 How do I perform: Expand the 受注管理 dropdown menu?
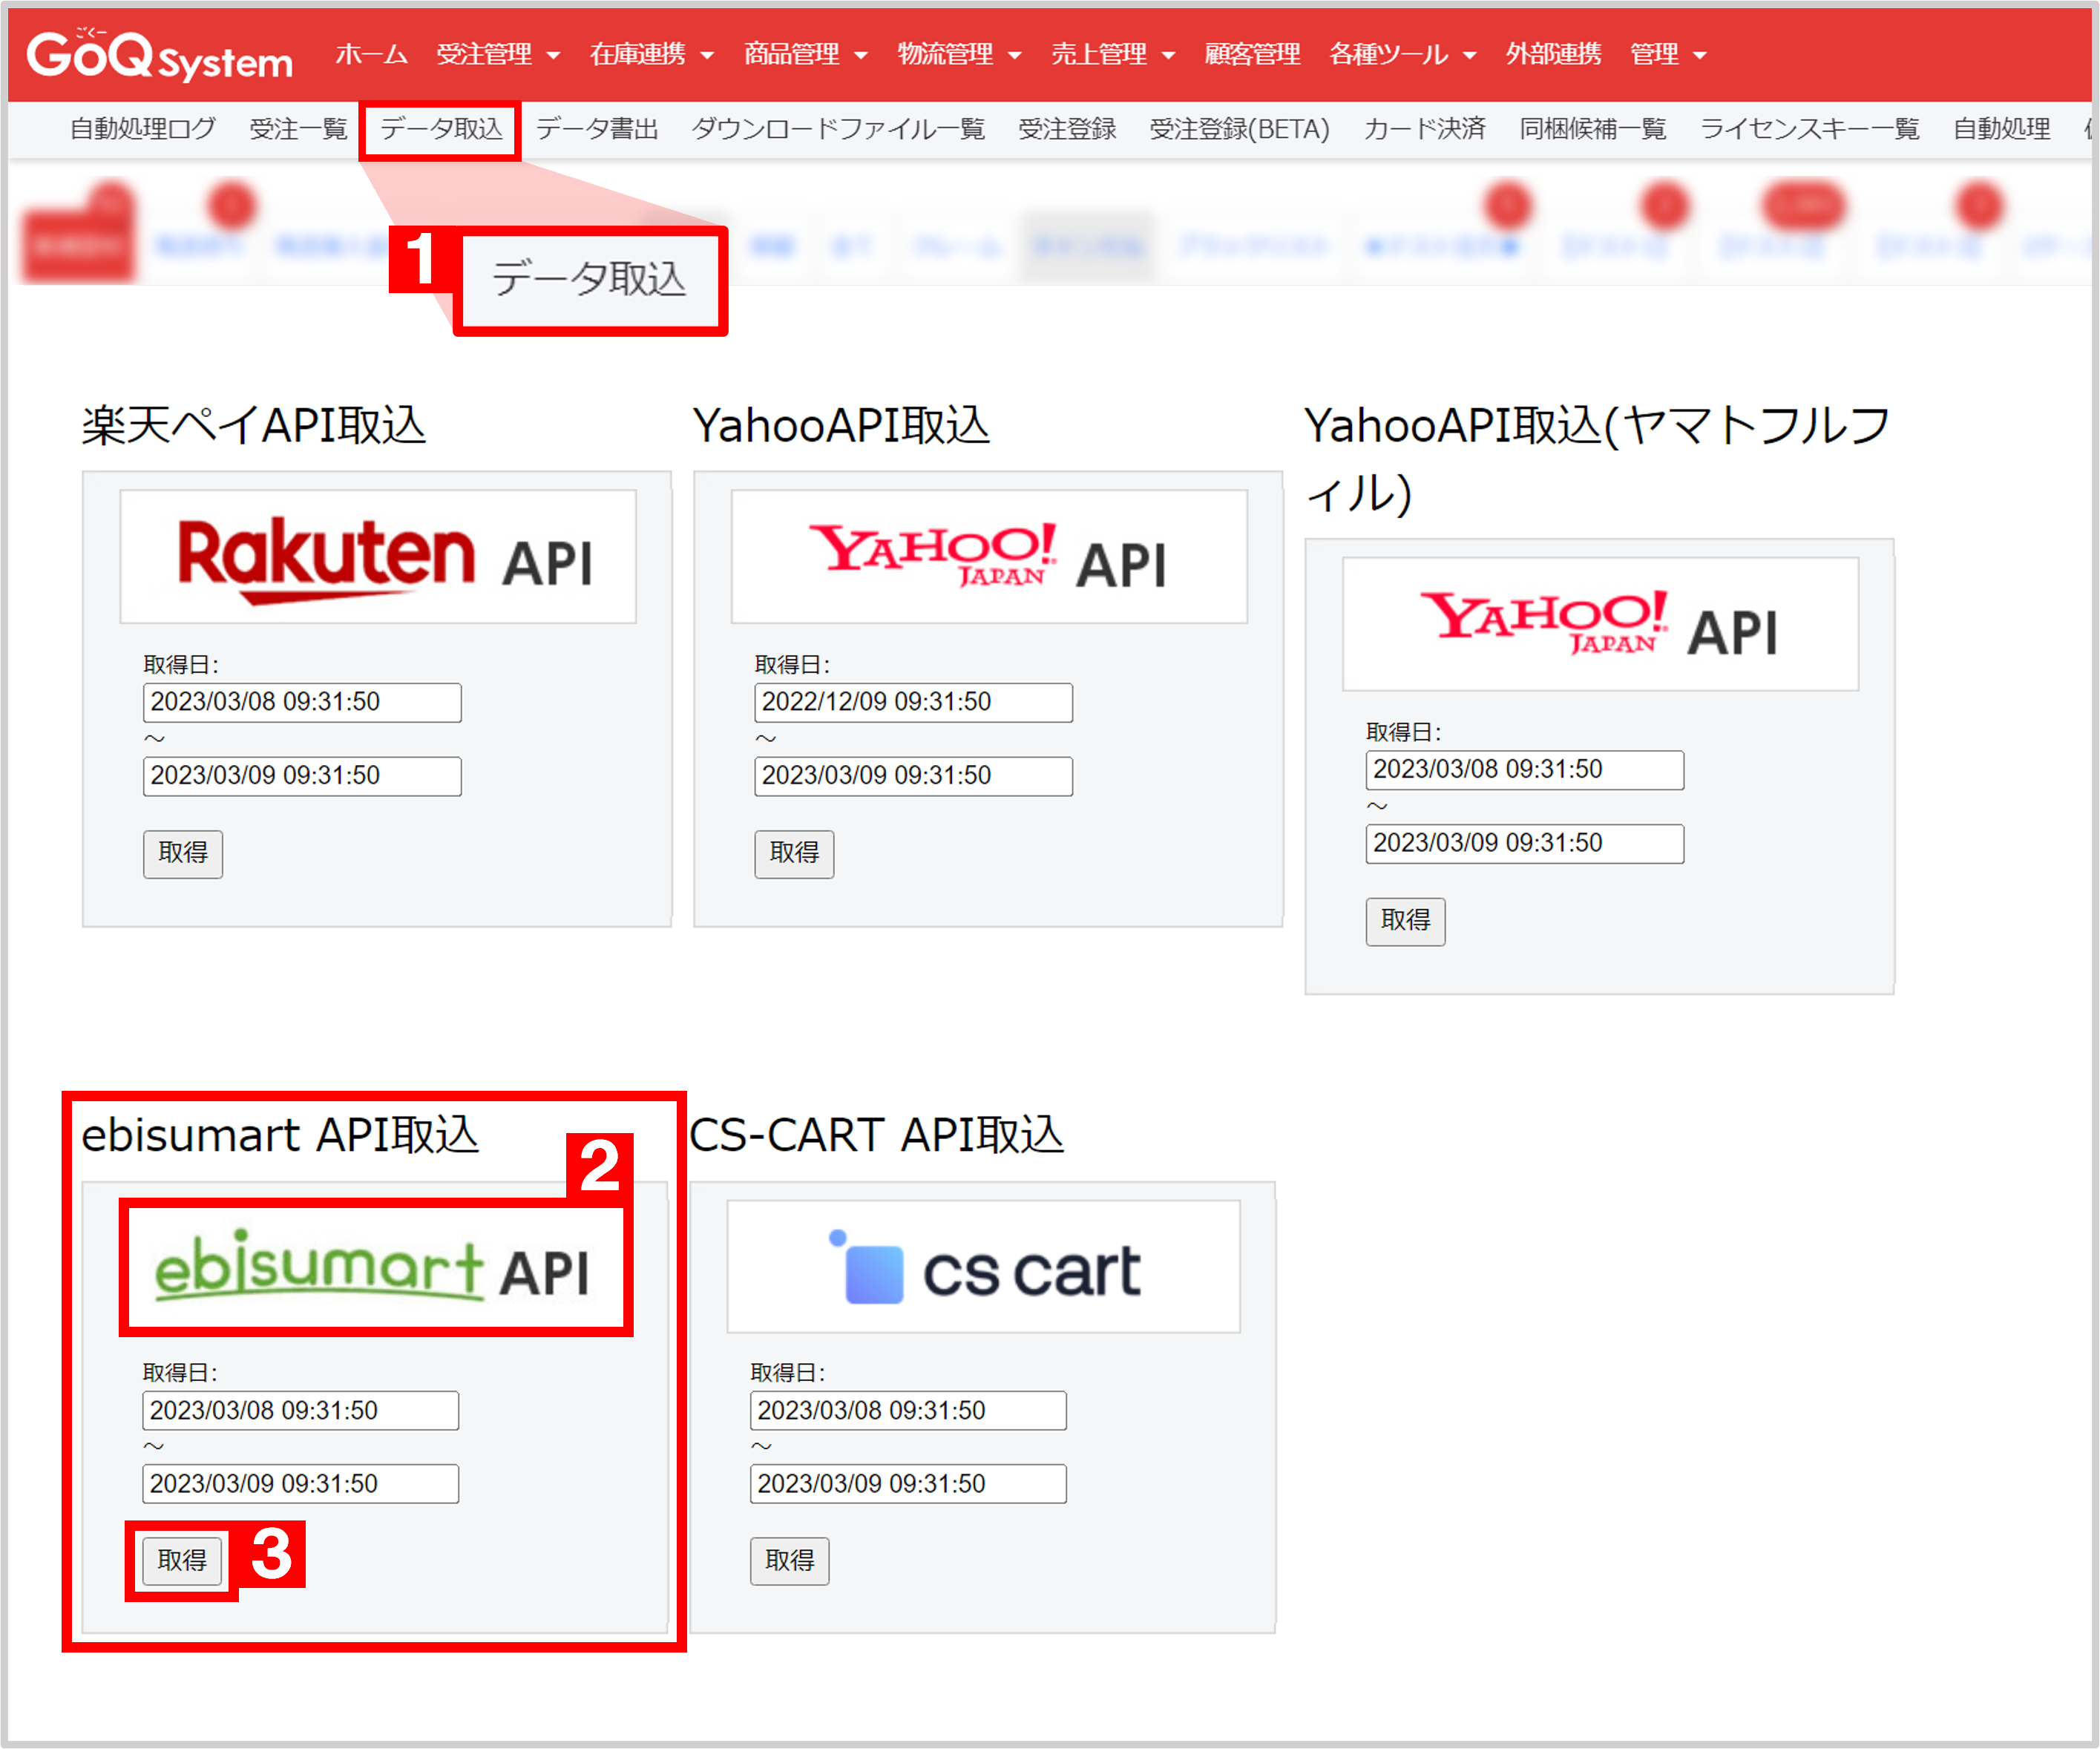click(497, 54)
